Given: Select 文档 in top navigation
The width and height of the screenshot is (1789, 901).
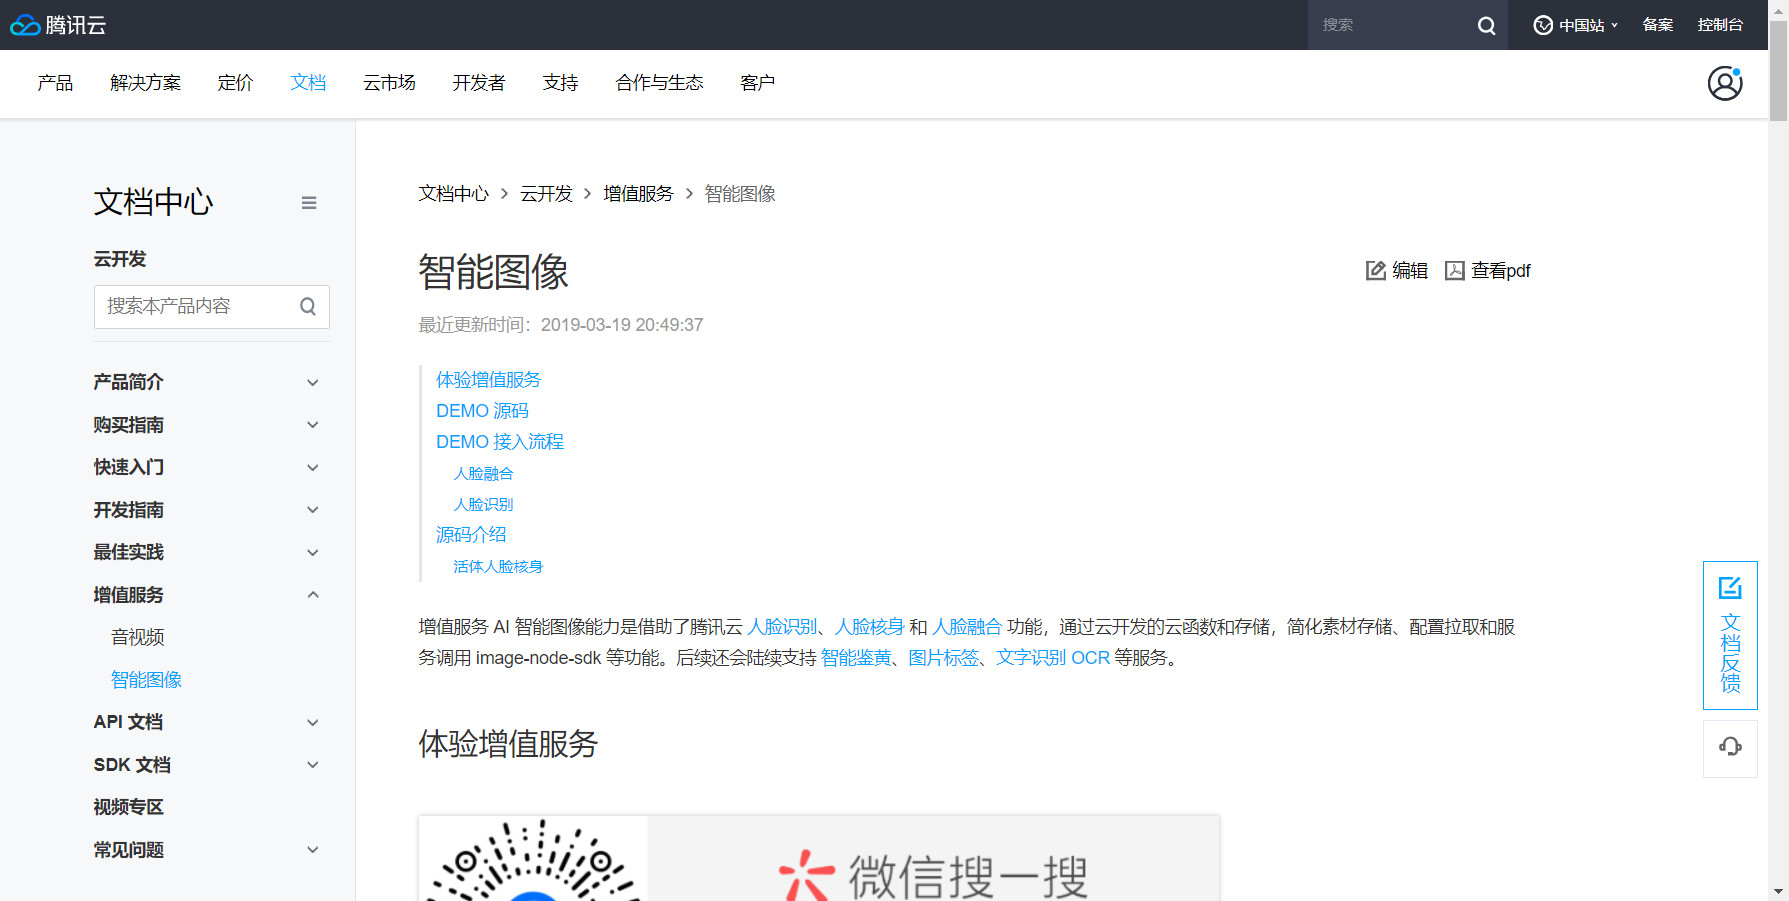Looking at the screenshot, I should click(308, 83).
